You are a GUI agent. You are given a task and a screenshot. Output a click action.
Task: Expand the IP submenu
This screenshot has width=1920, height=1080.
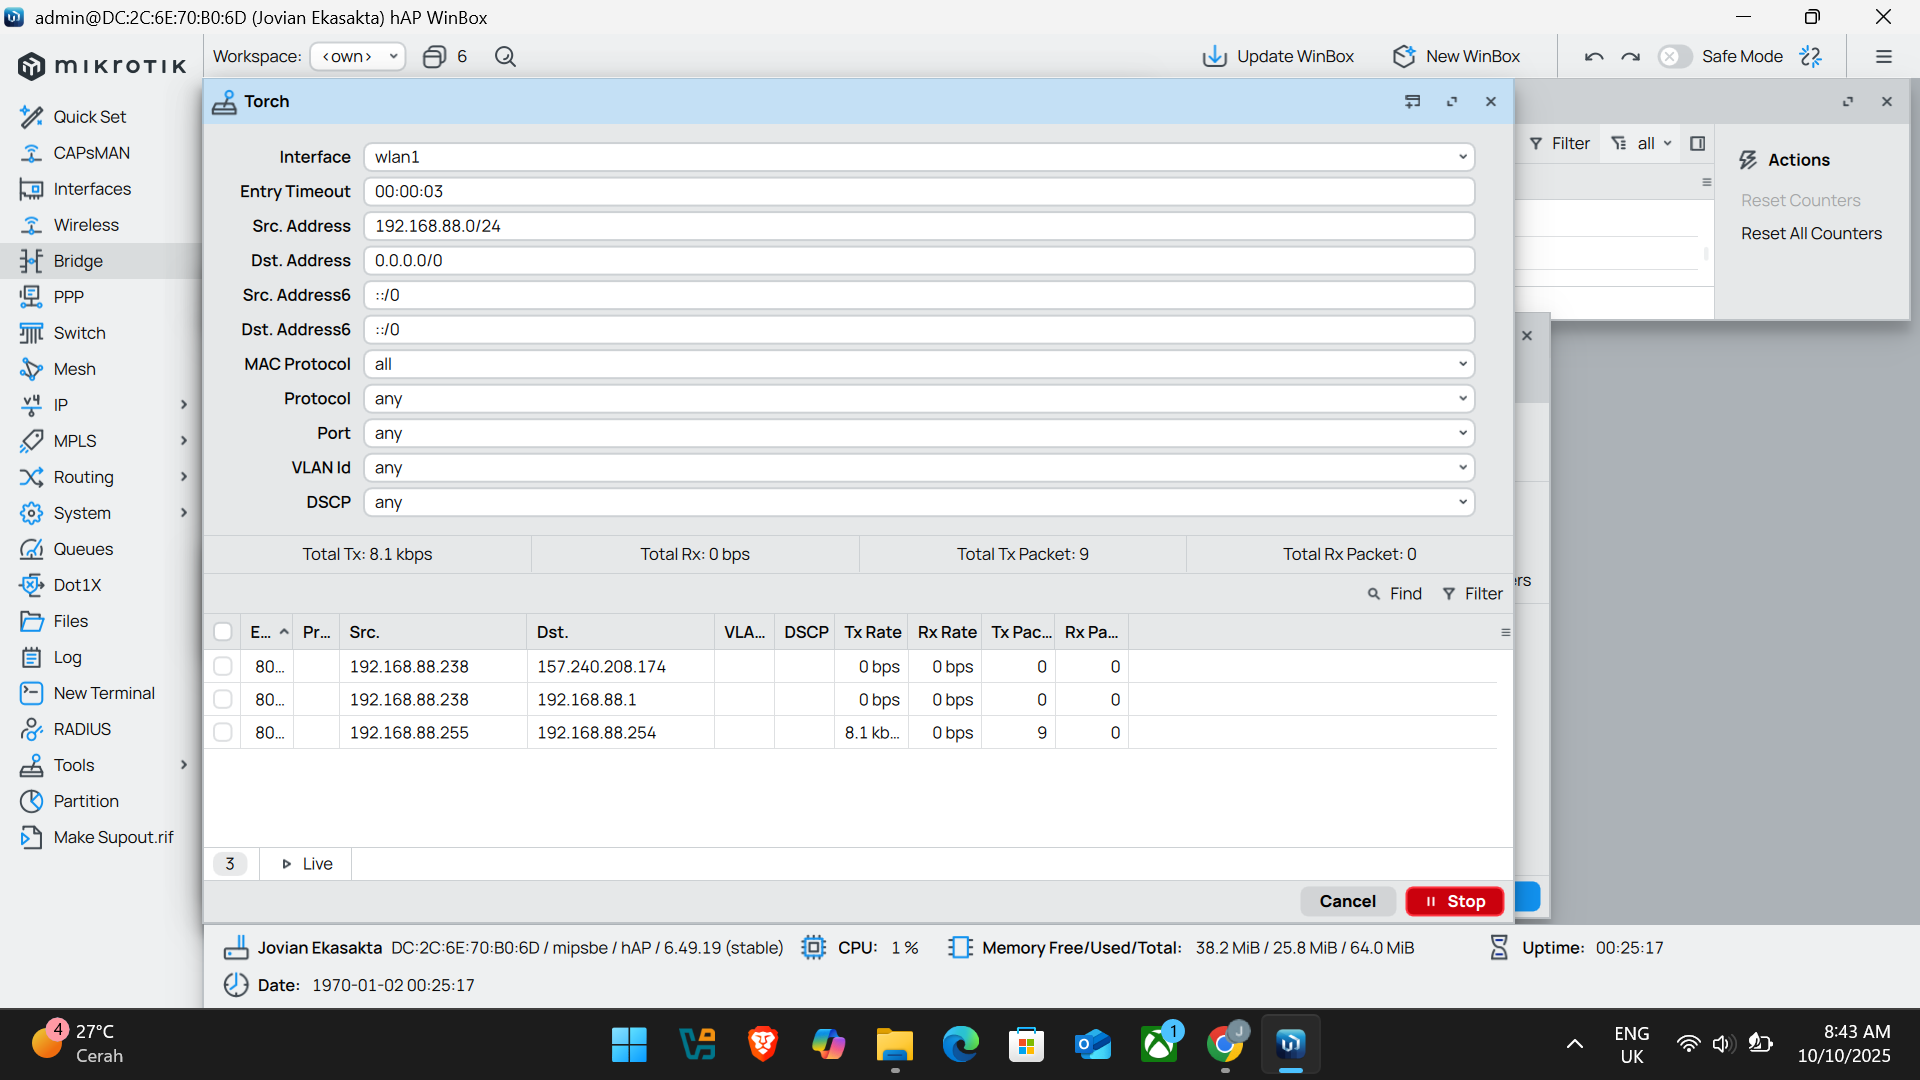(x=183, y=405)
